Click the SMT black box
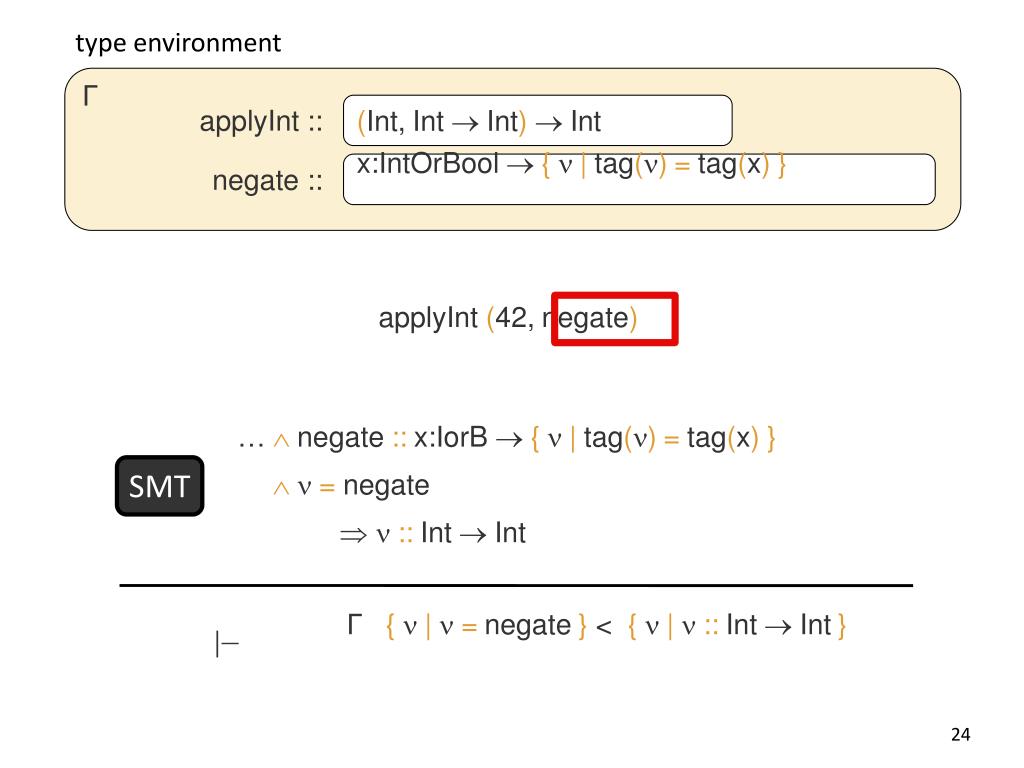The height and width of the screenshot is (768, 1024). (159, 486)
